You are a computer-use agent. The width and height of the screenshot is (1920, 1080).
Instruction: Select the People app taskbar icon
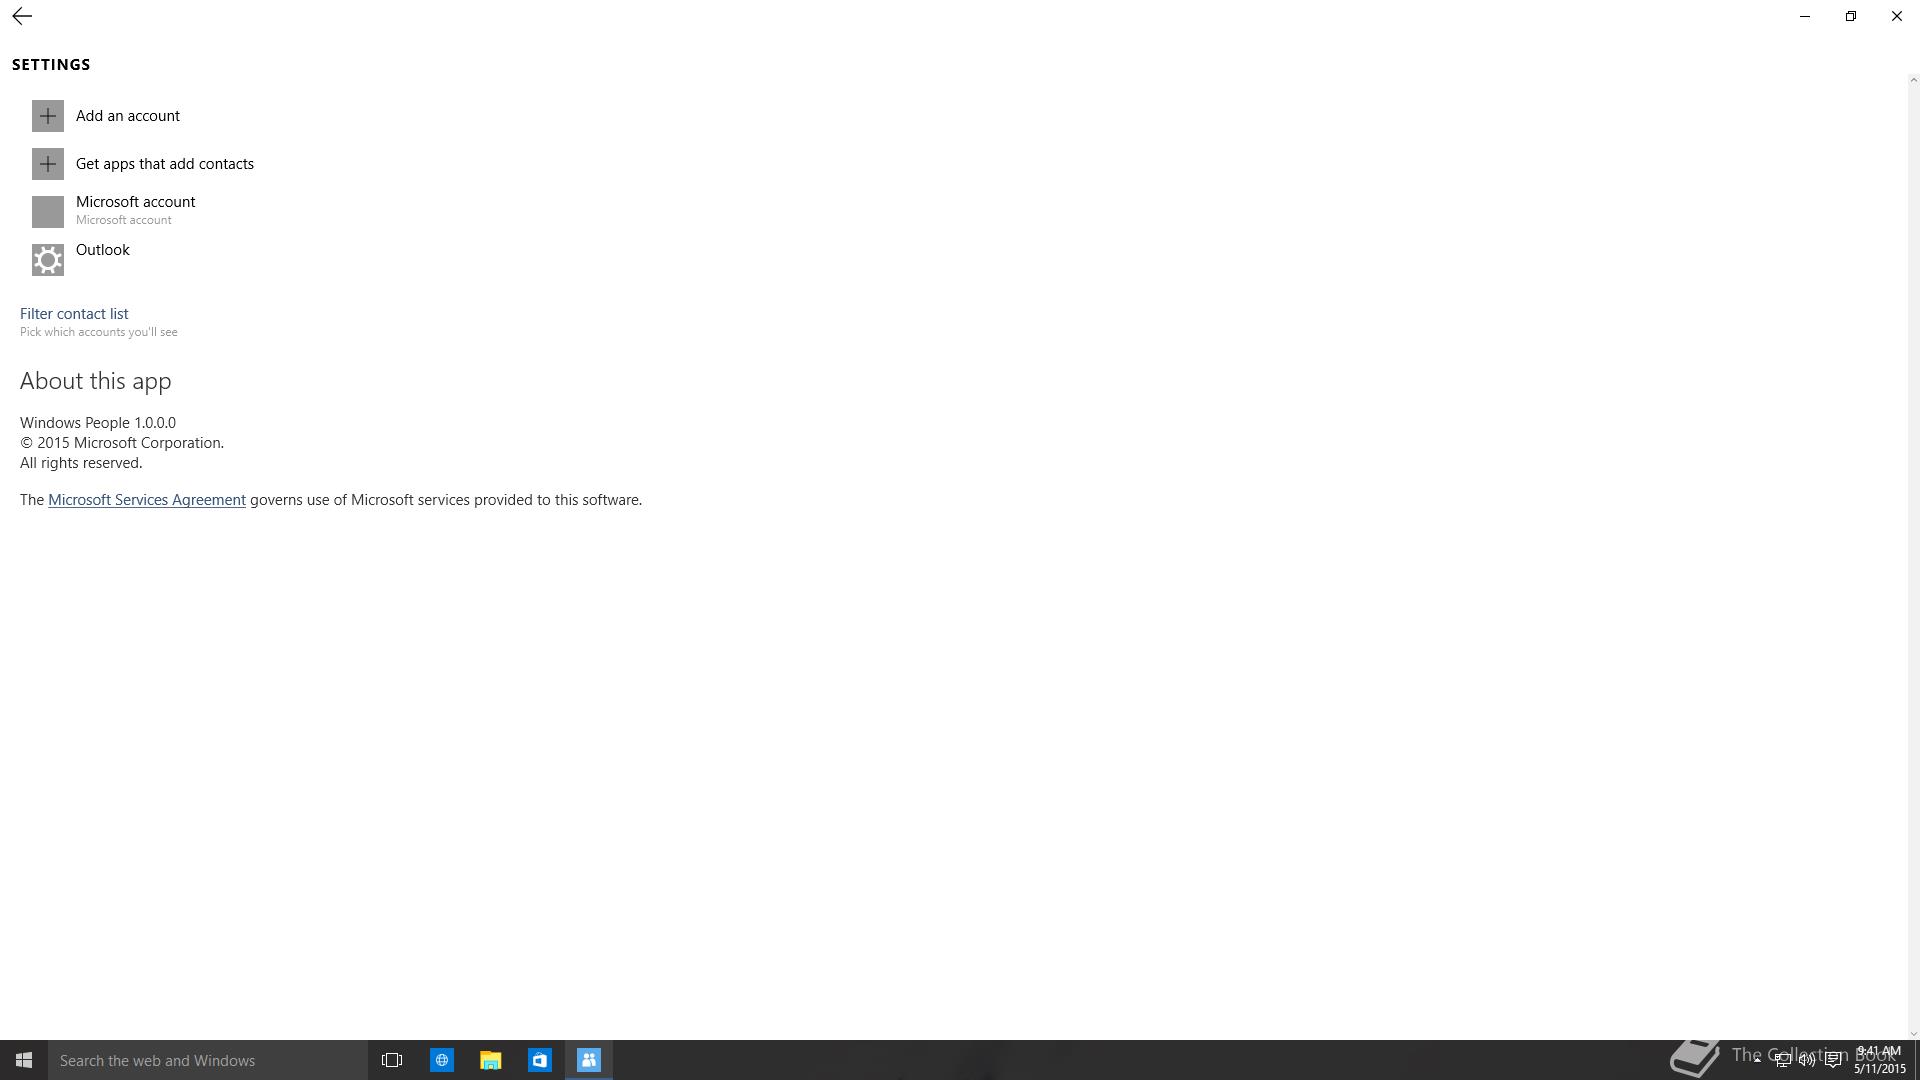coord(589,1060)
